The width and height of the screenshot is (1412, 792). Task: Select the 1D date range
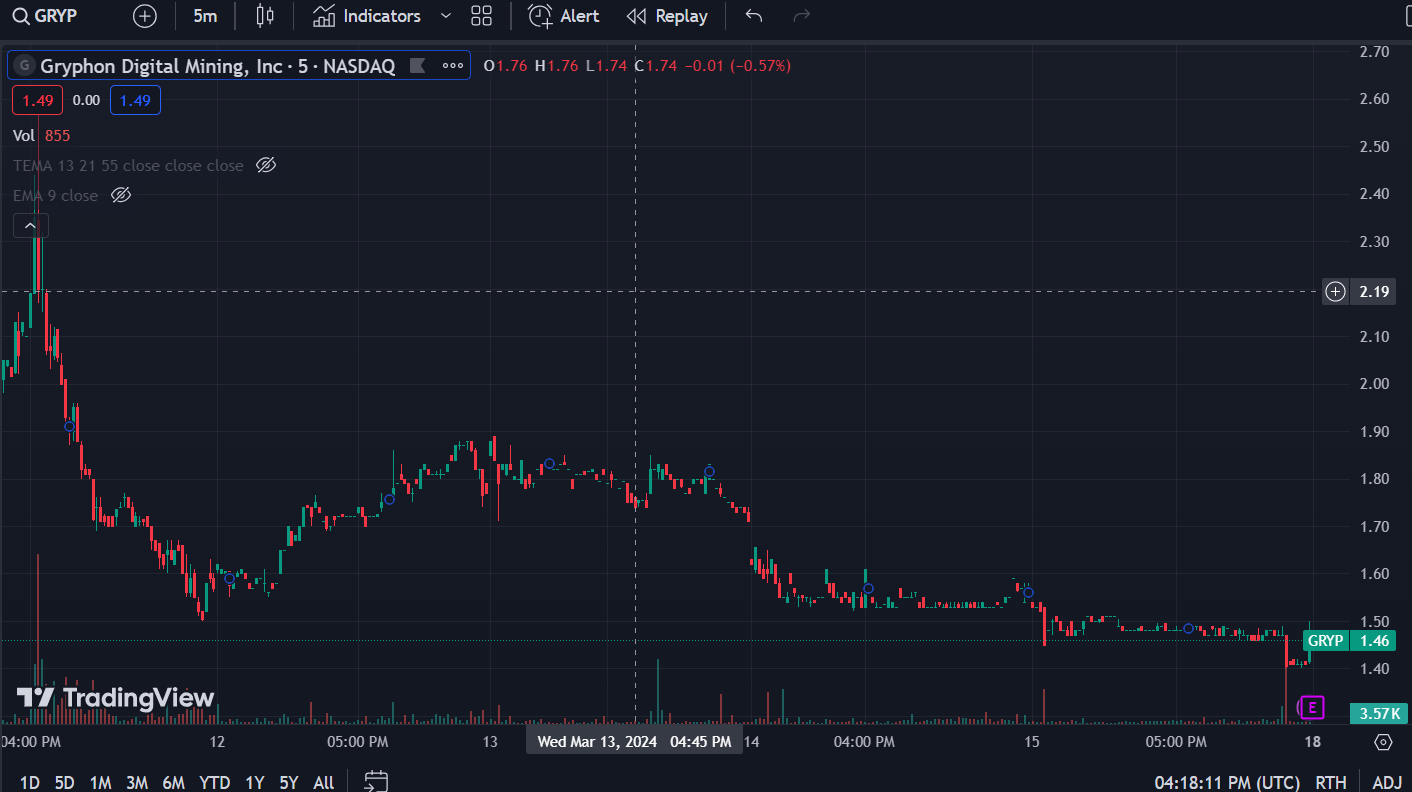tap(30, 782)
